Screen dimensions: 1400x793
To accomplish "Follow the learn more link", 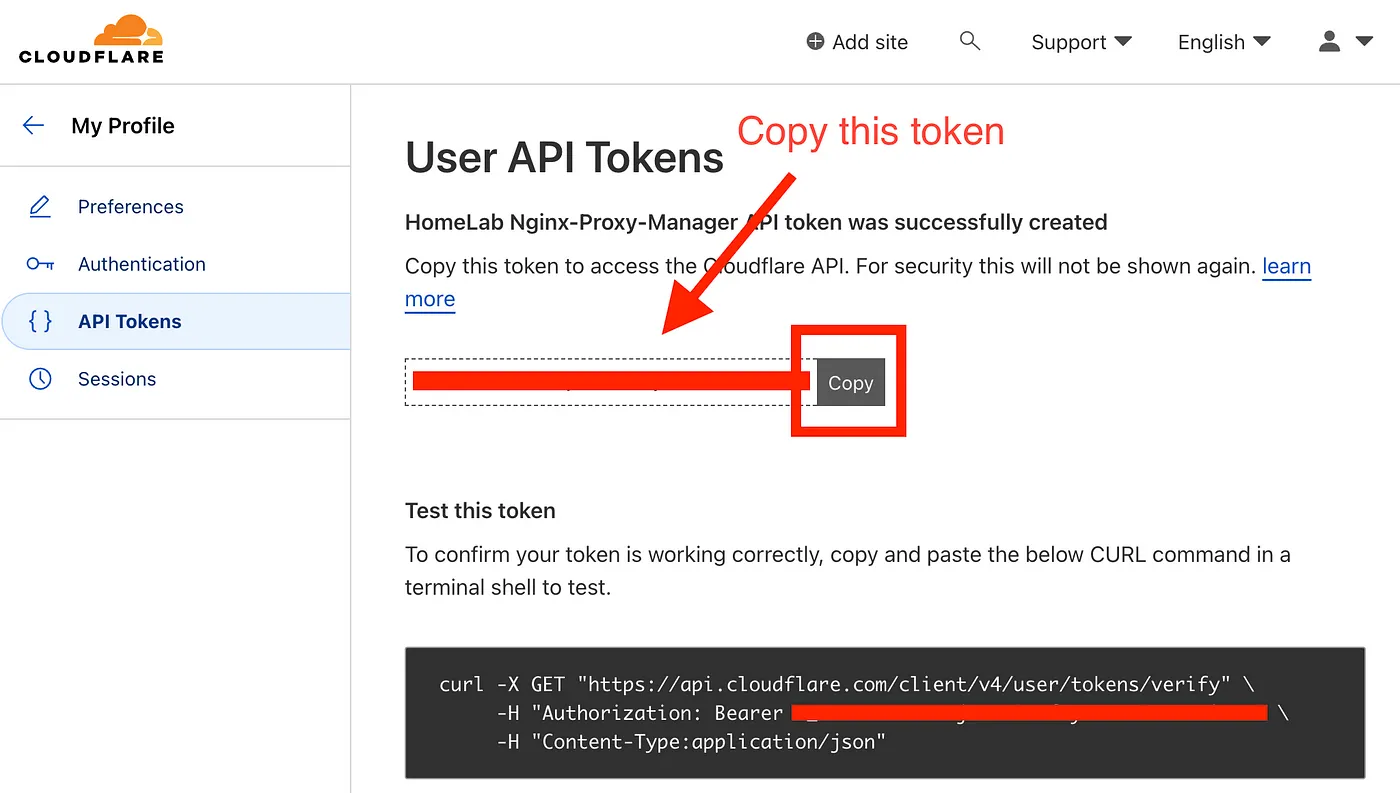I will pos(1287,266).
